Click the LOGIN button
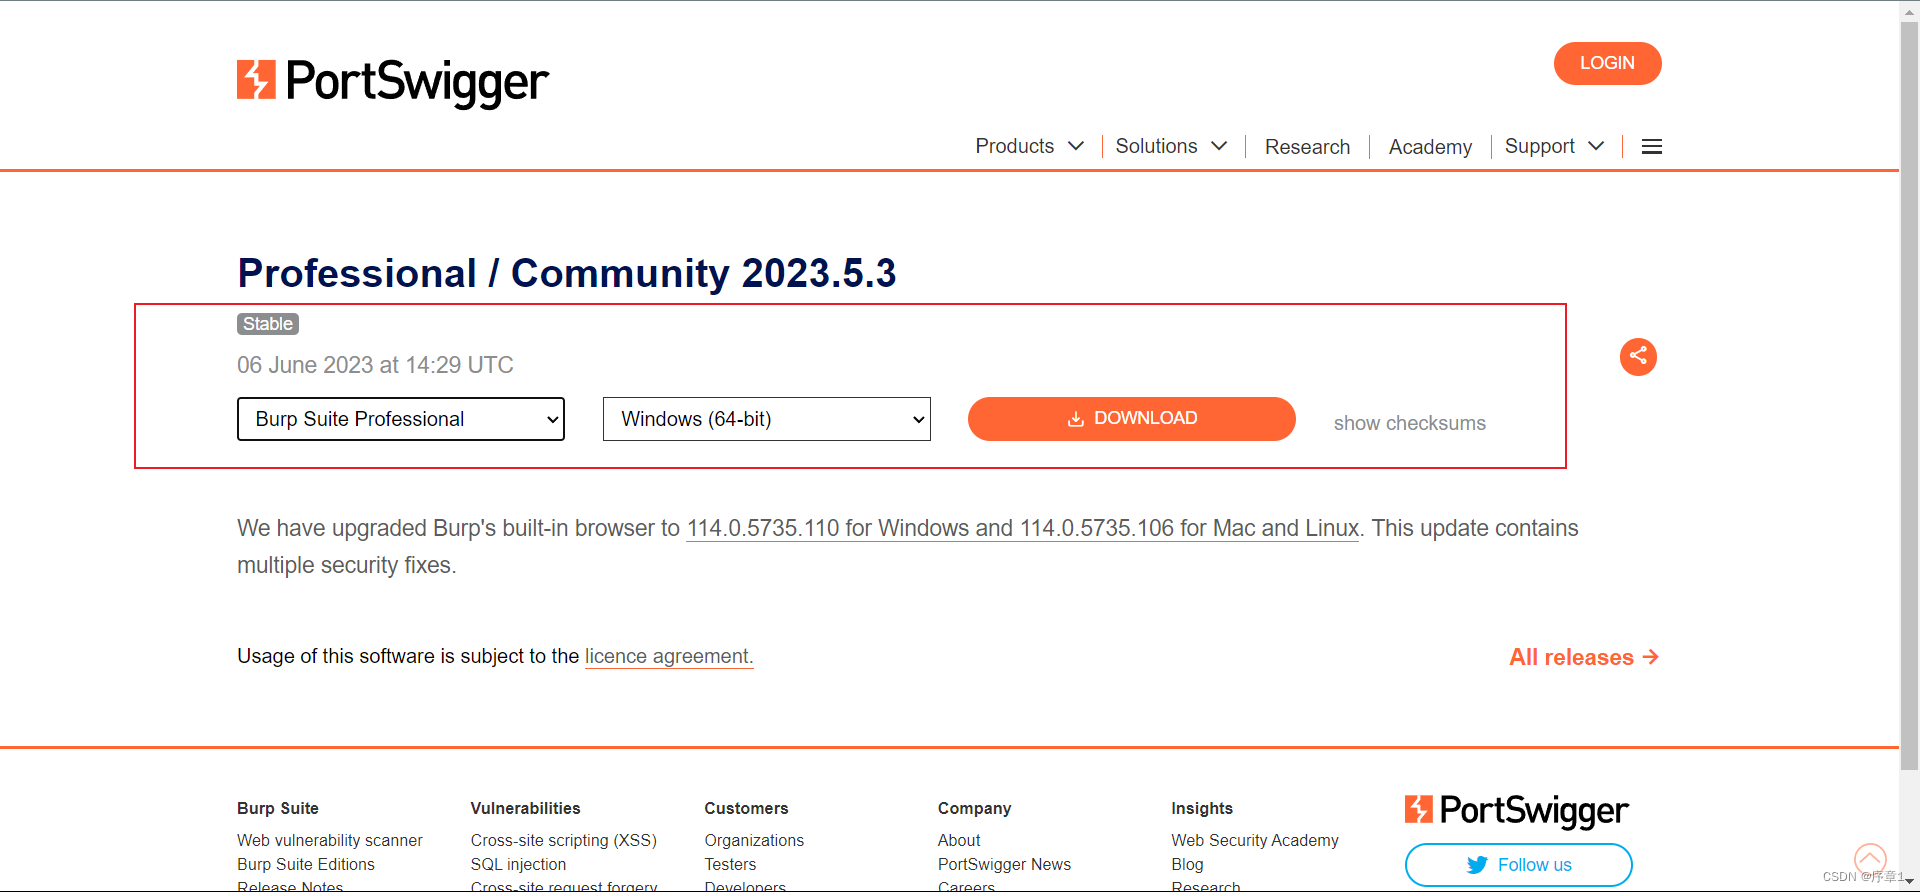Screen dimensions: 1920x892 coord(1608,63)
